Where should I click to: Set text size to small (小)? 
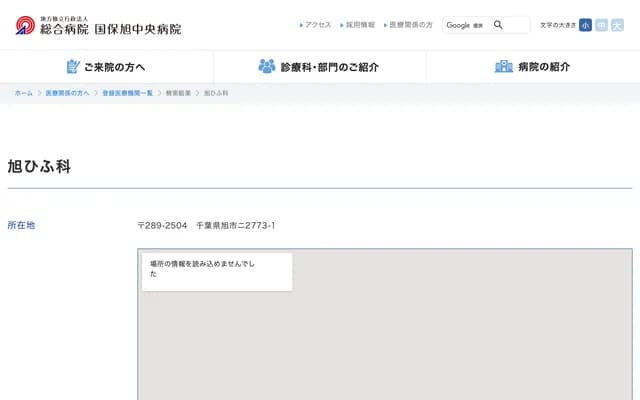click(585, 25)
